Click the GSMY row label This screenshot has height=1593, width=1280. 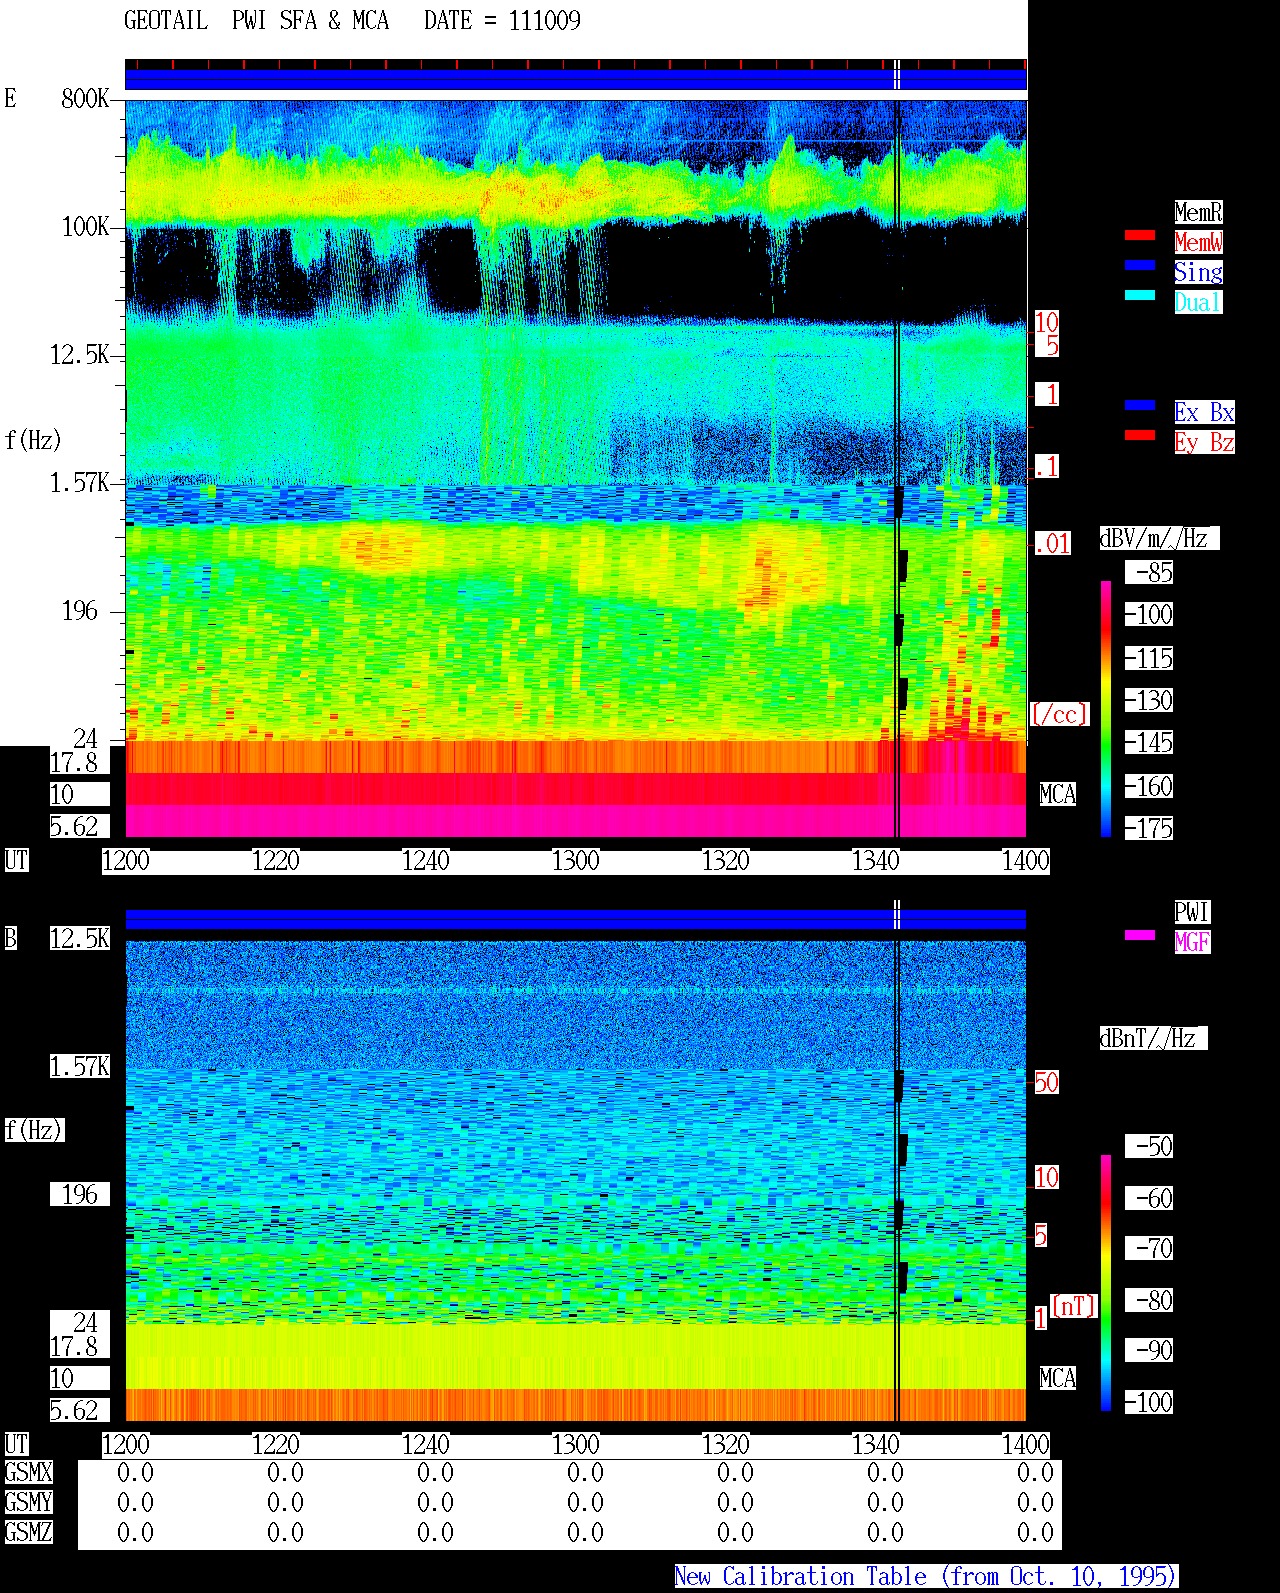[x=28, y=1503]
